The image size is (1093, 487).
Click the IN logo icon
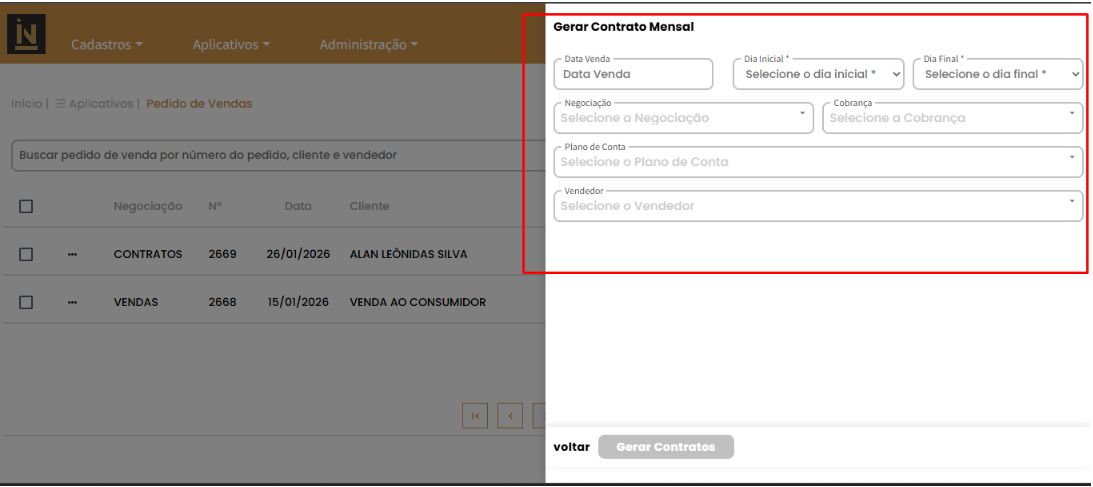tap(27, 35)
